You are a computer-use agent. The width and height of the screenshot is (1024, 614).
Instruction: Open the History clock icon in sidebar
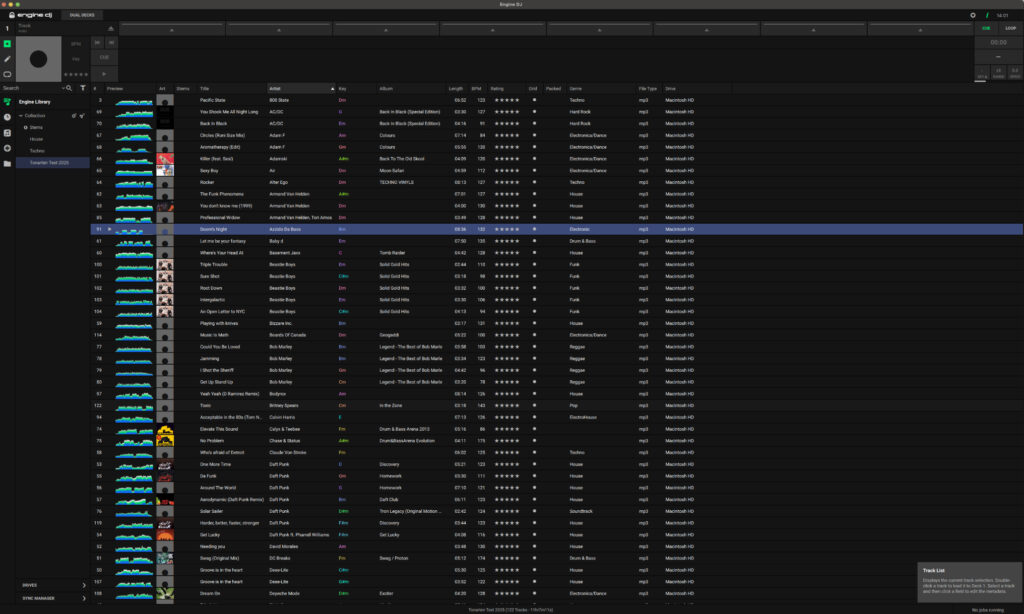(x=7, y=117)
